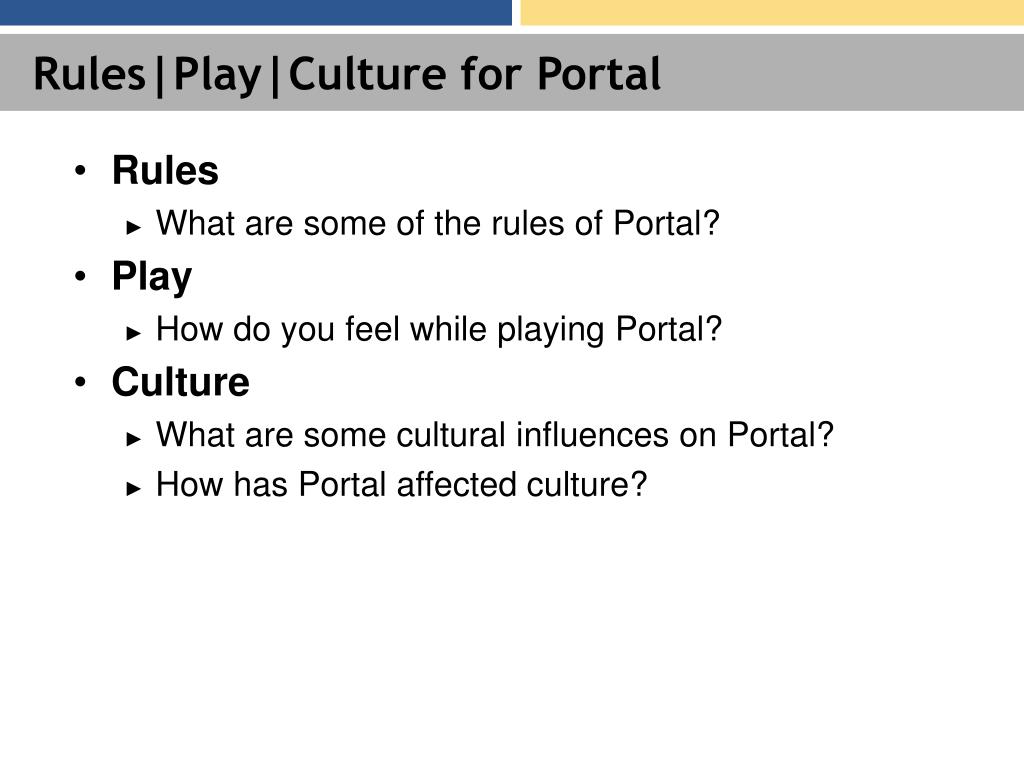The image size is (1024, 768).
Task: Select text 'How do you feel while playing Portal?'
Action: click(x=439, y=330)
